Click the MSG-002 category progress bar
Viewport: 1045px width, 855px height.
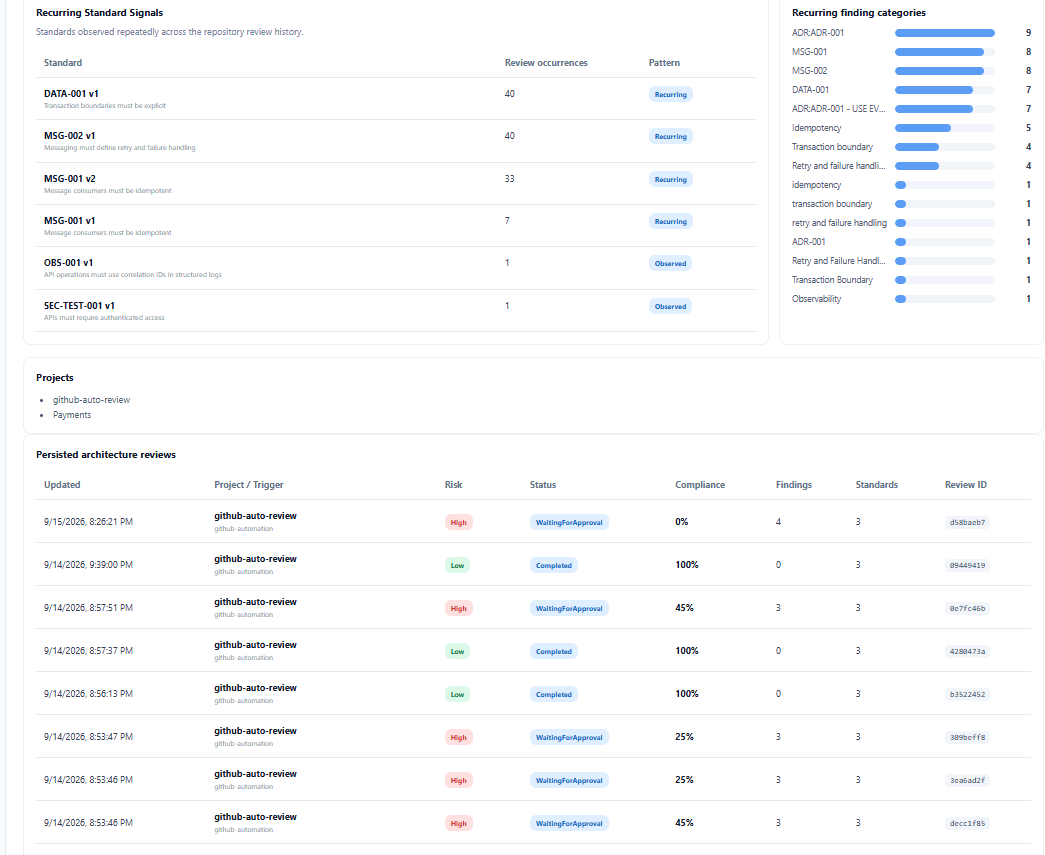(x=944, y=71)
